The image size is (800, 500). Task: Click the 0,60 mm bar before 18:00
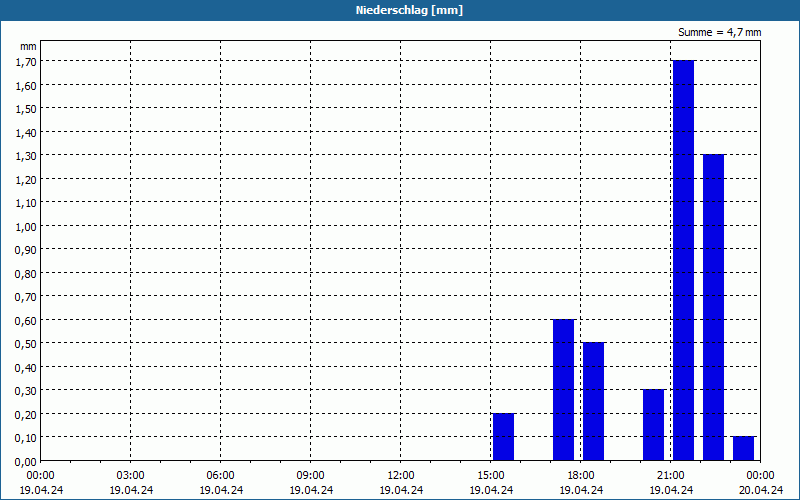coord(563,390)
